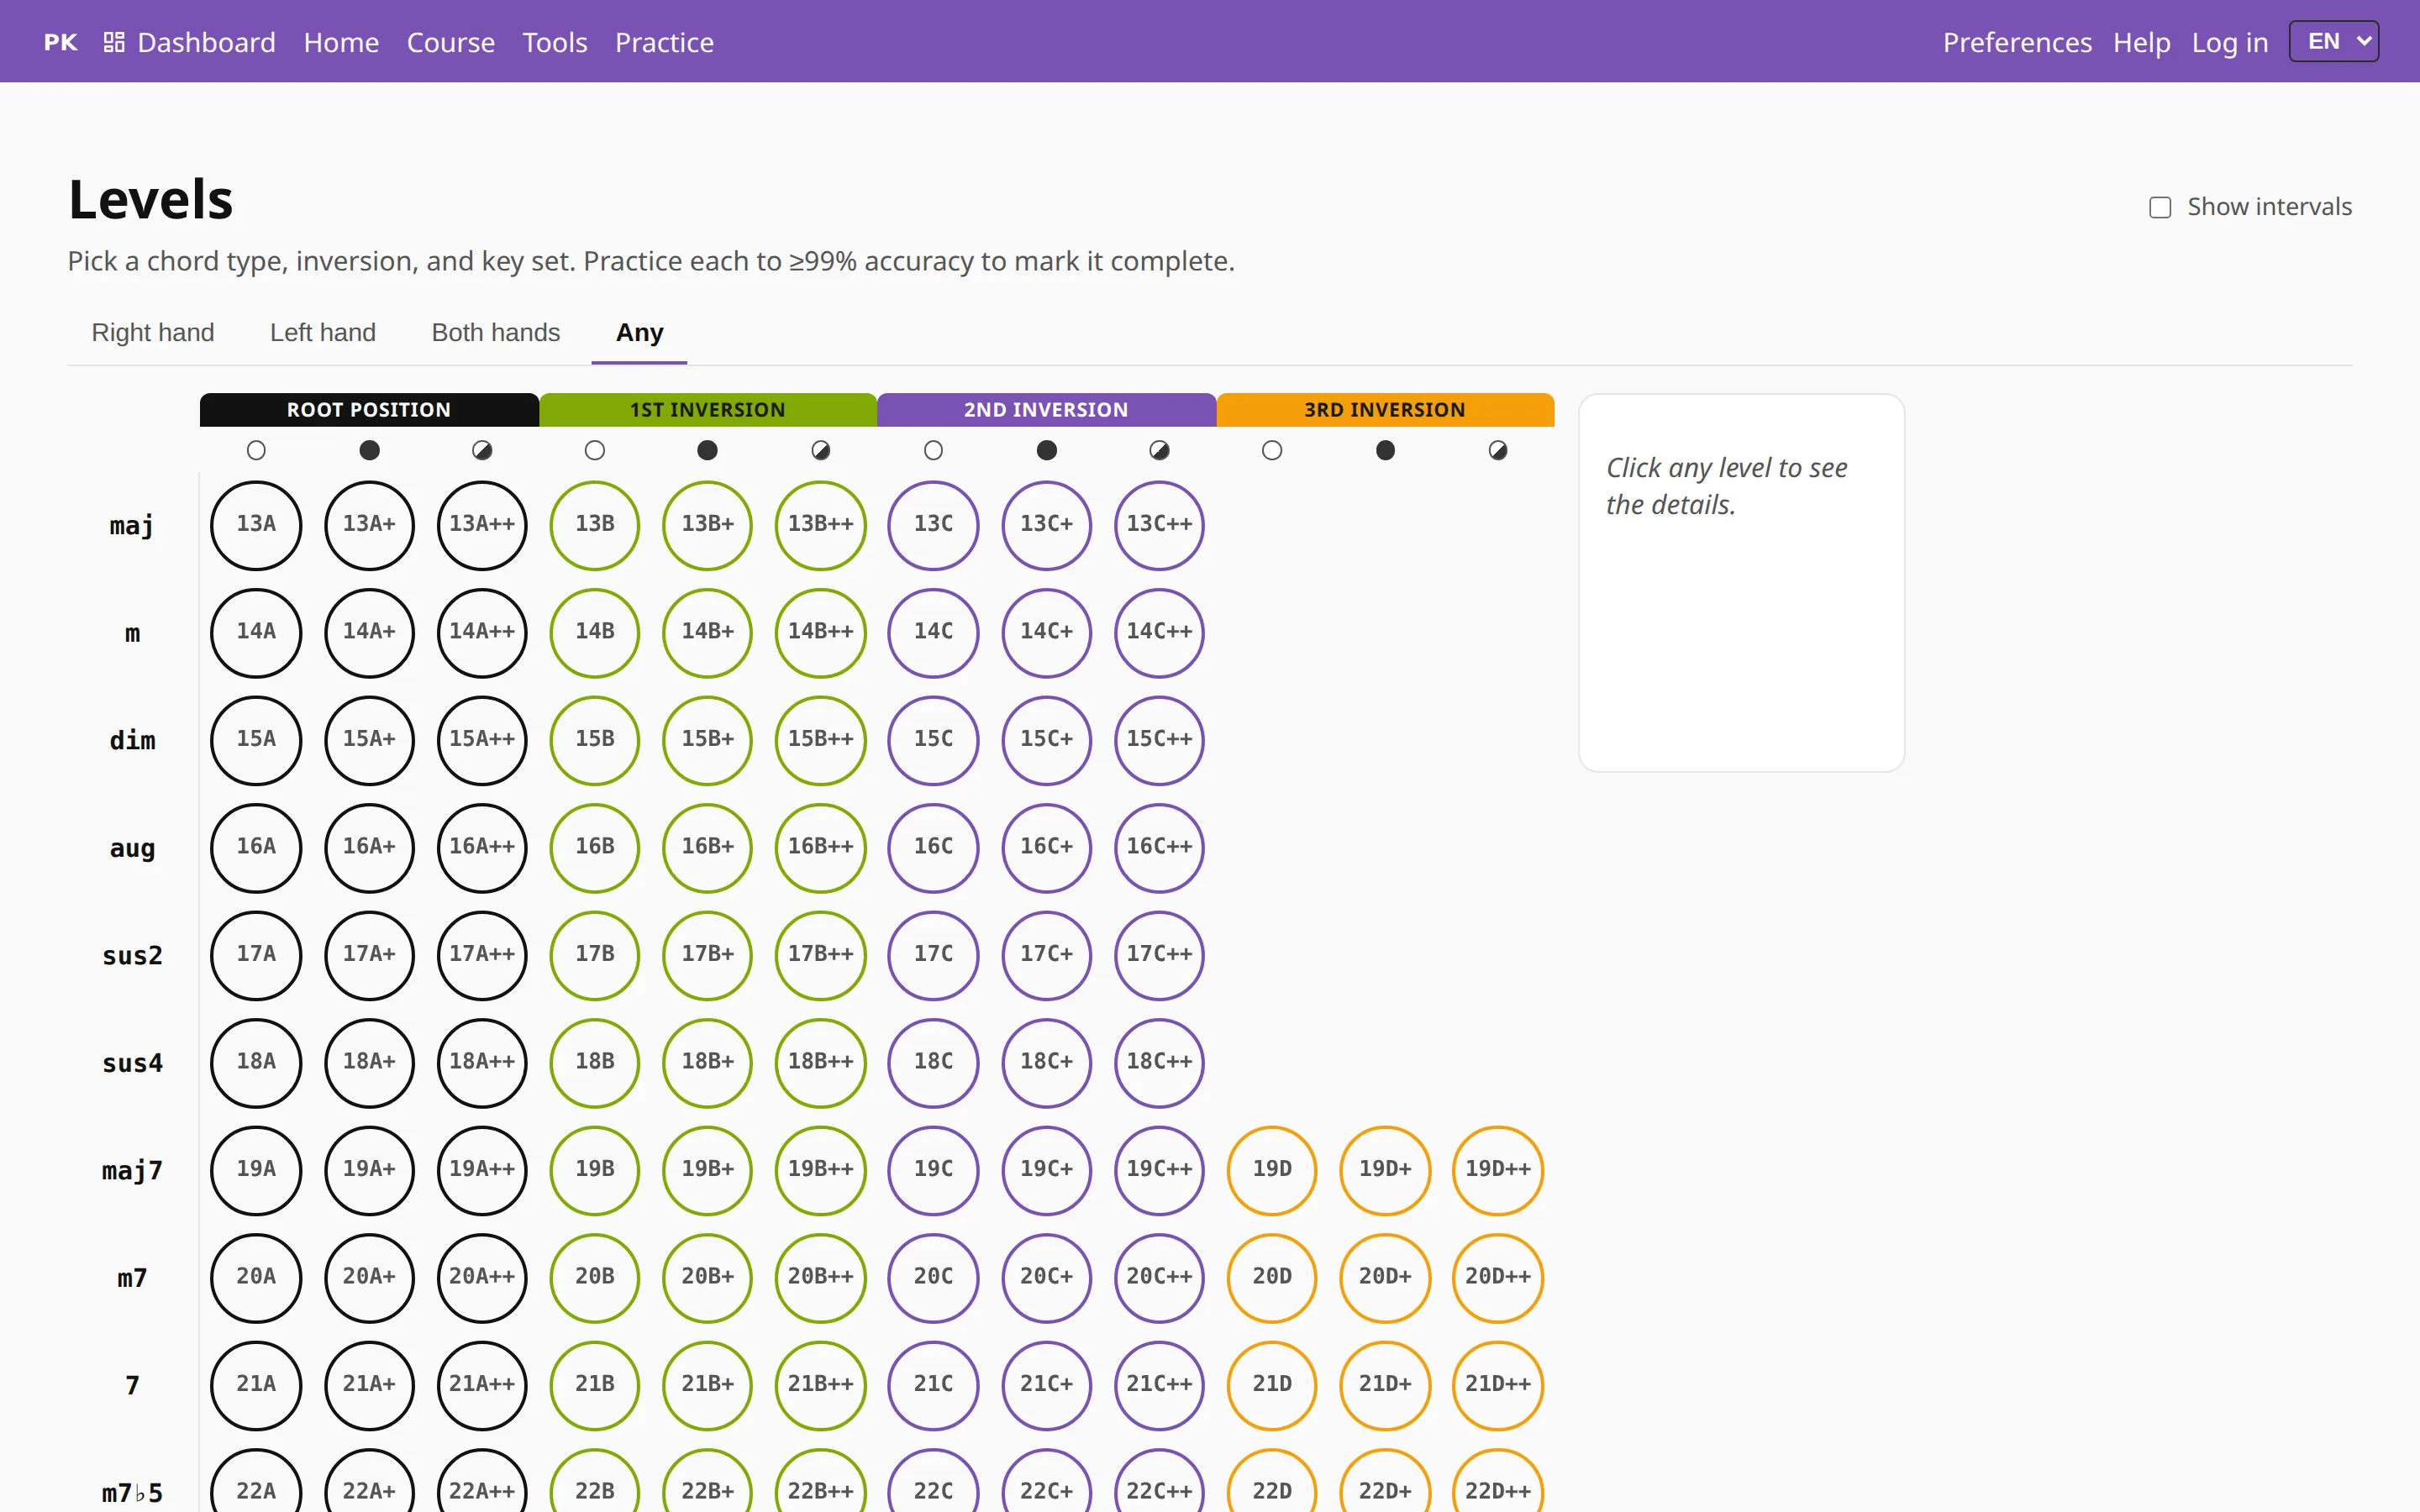Viewport: 2420px width, 1512px height.
Task: Open the Tools nav link
Action: [x=555, y=42]
